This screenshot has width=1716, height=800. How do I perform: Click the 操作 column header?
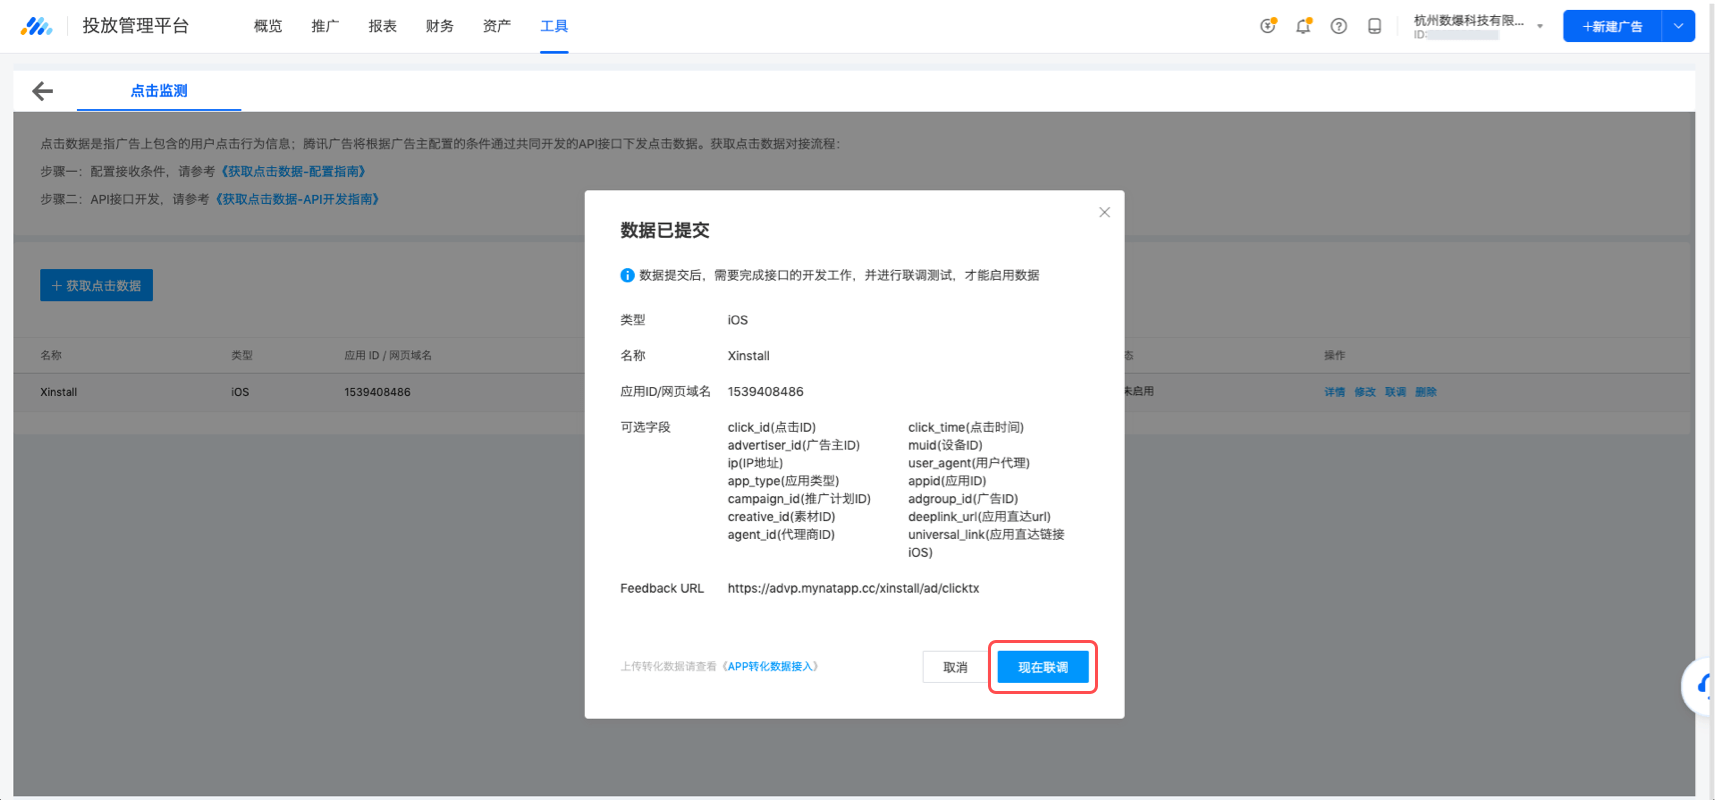click(1334, 355)
